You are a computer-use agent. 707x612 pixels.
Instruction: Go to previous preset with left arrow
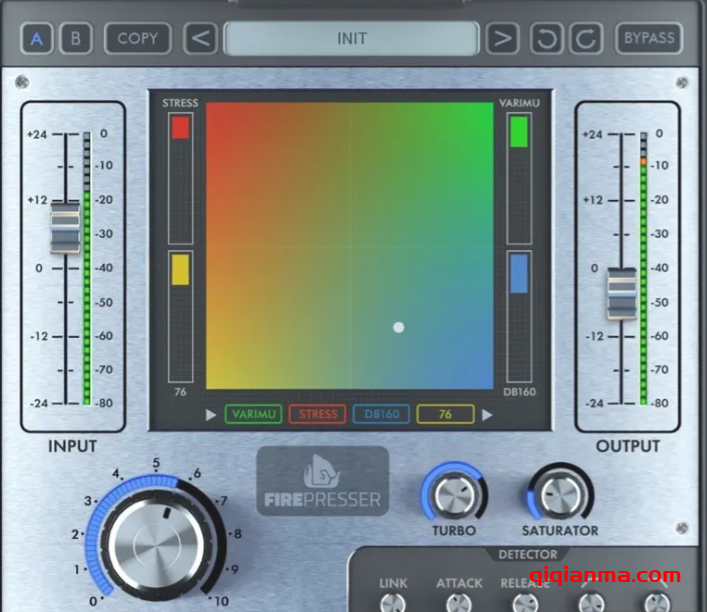pyautogui.click(x=201, y=39)
